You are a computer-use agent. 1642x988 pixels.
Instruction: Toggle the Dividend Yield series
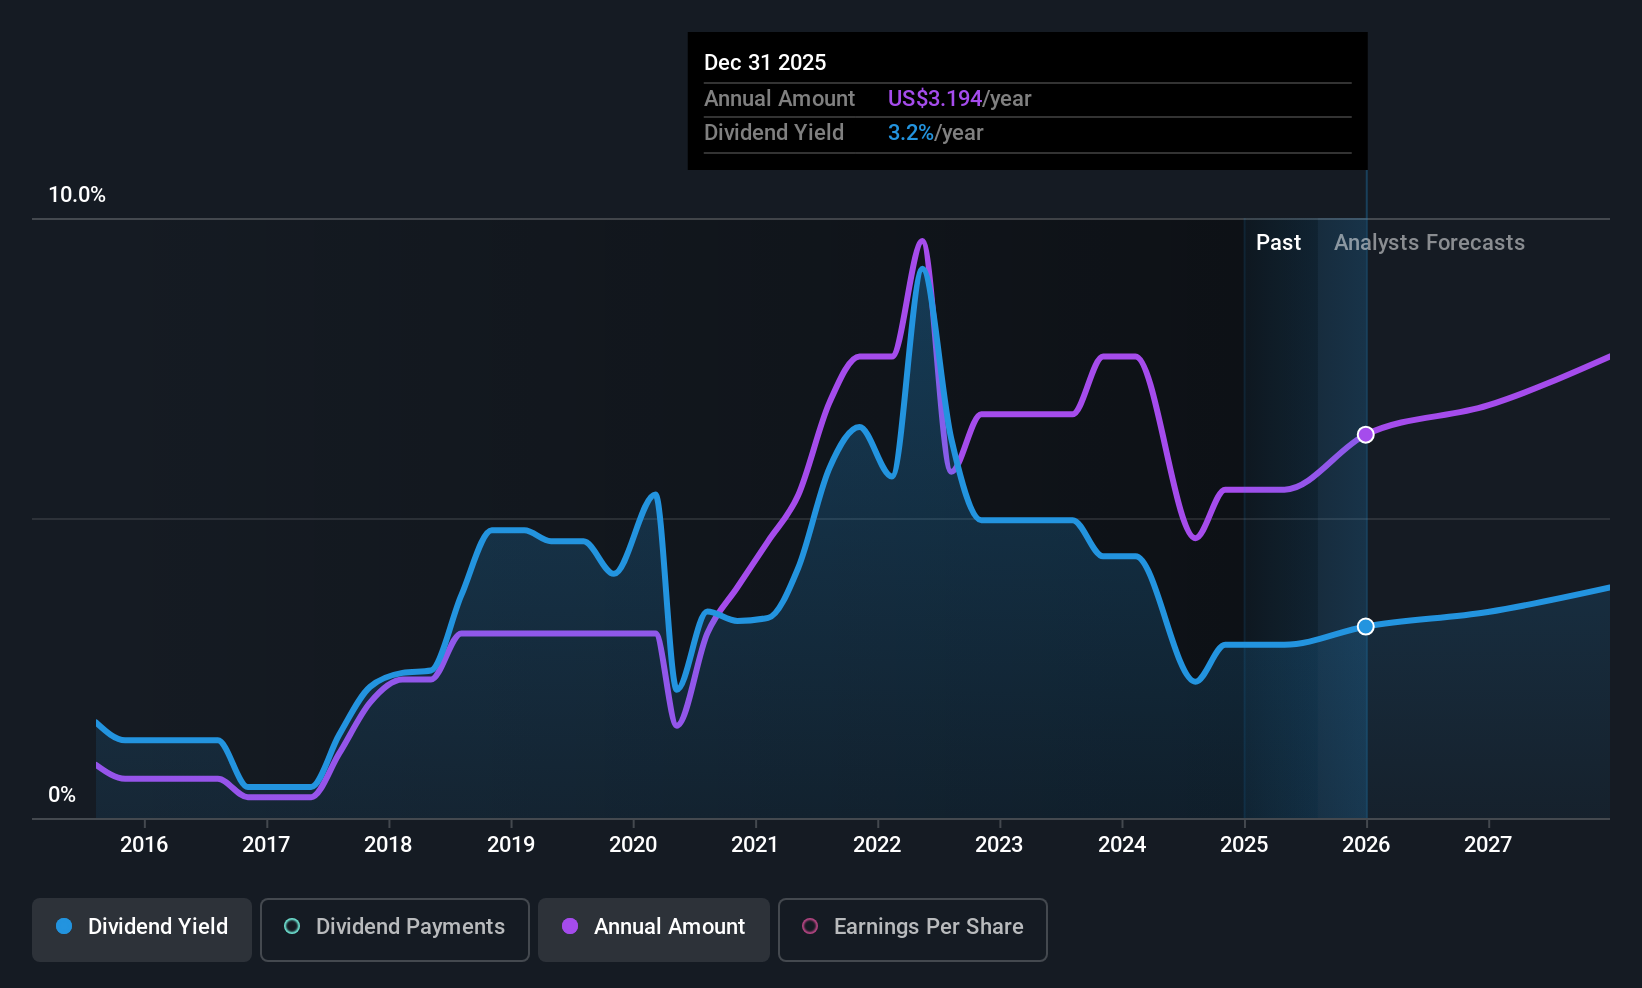(x=142, y=929)
